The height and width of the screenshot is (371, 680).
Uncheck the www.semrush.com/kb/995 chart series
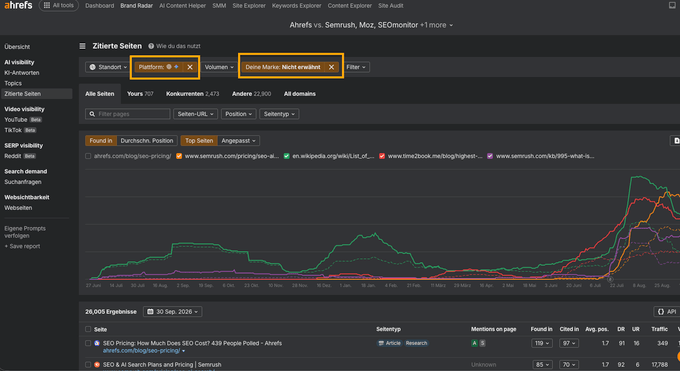point(490,156)
